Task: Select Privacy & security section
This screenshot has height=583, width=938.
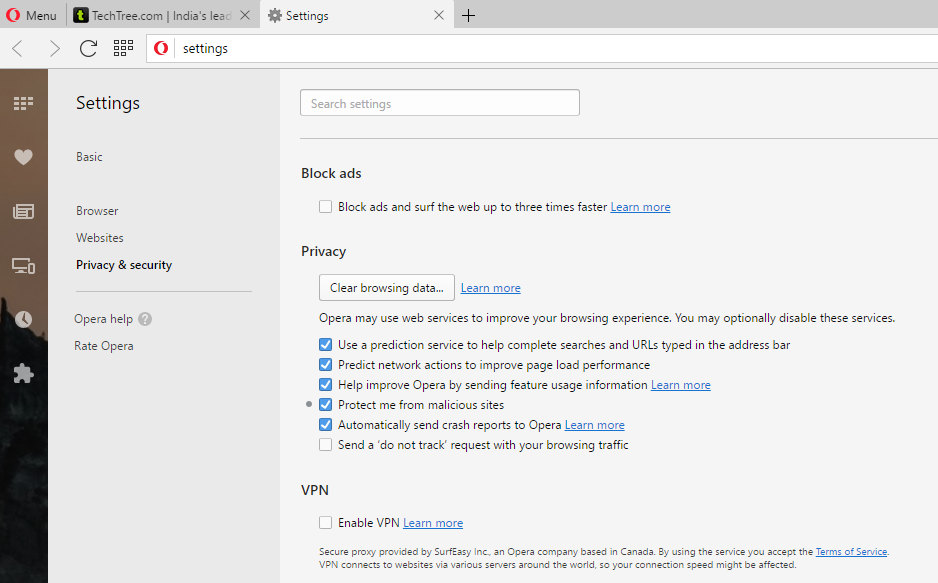Action: 124,265
